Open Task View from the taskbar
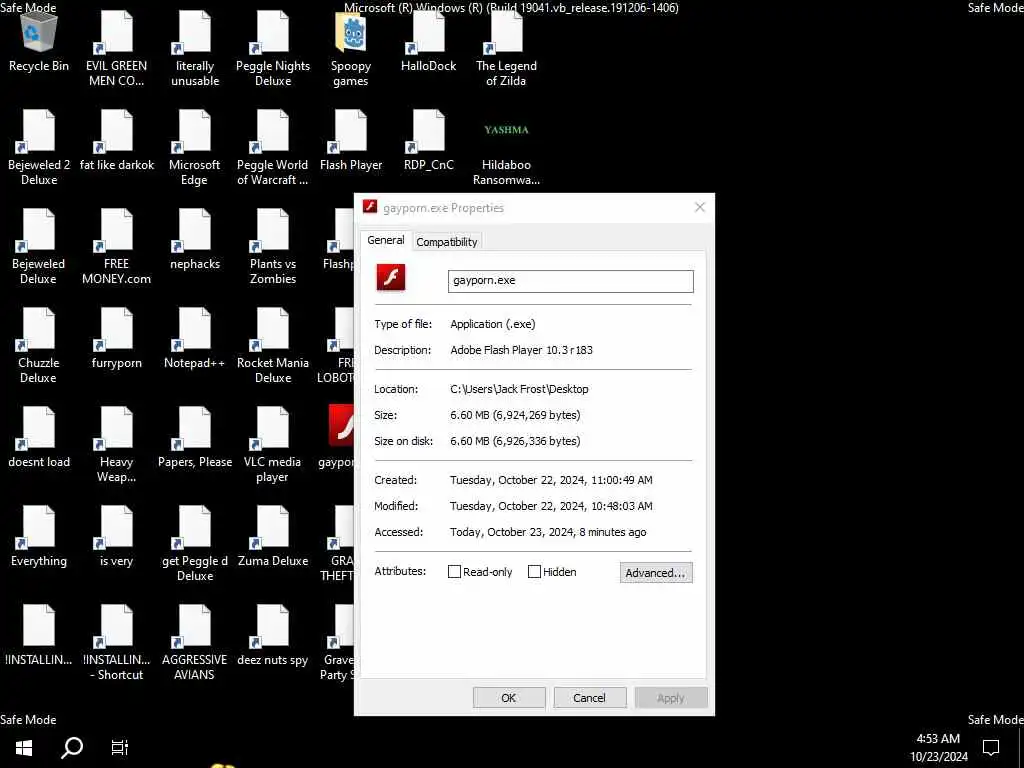This screenshot has width=1024, height=768. 120,747
